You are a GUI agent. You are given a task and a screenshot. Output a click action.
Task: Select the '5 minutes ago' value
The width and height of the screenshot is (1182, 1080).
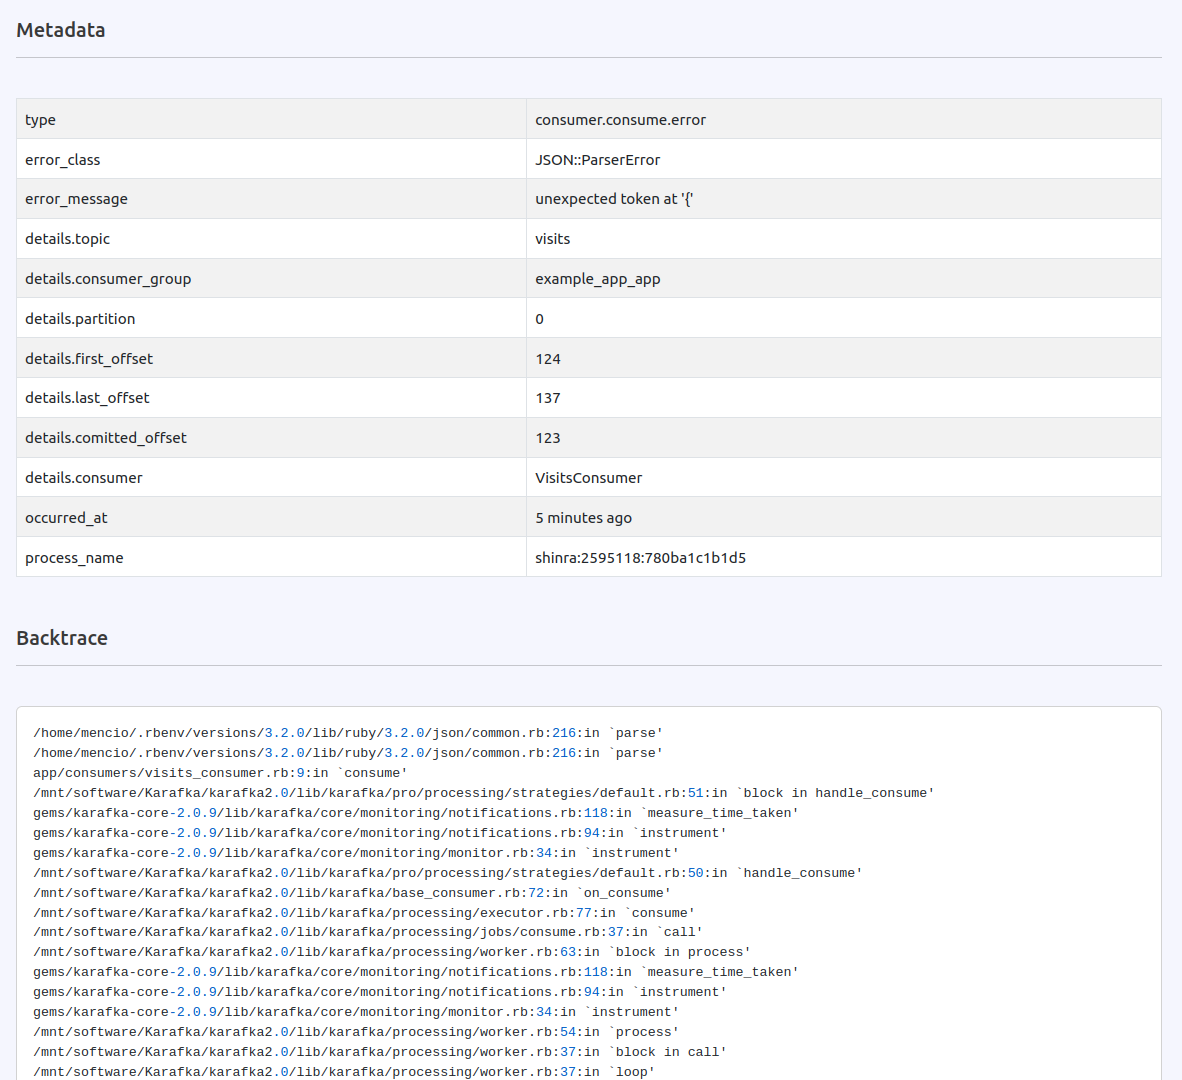pos(583,518)
